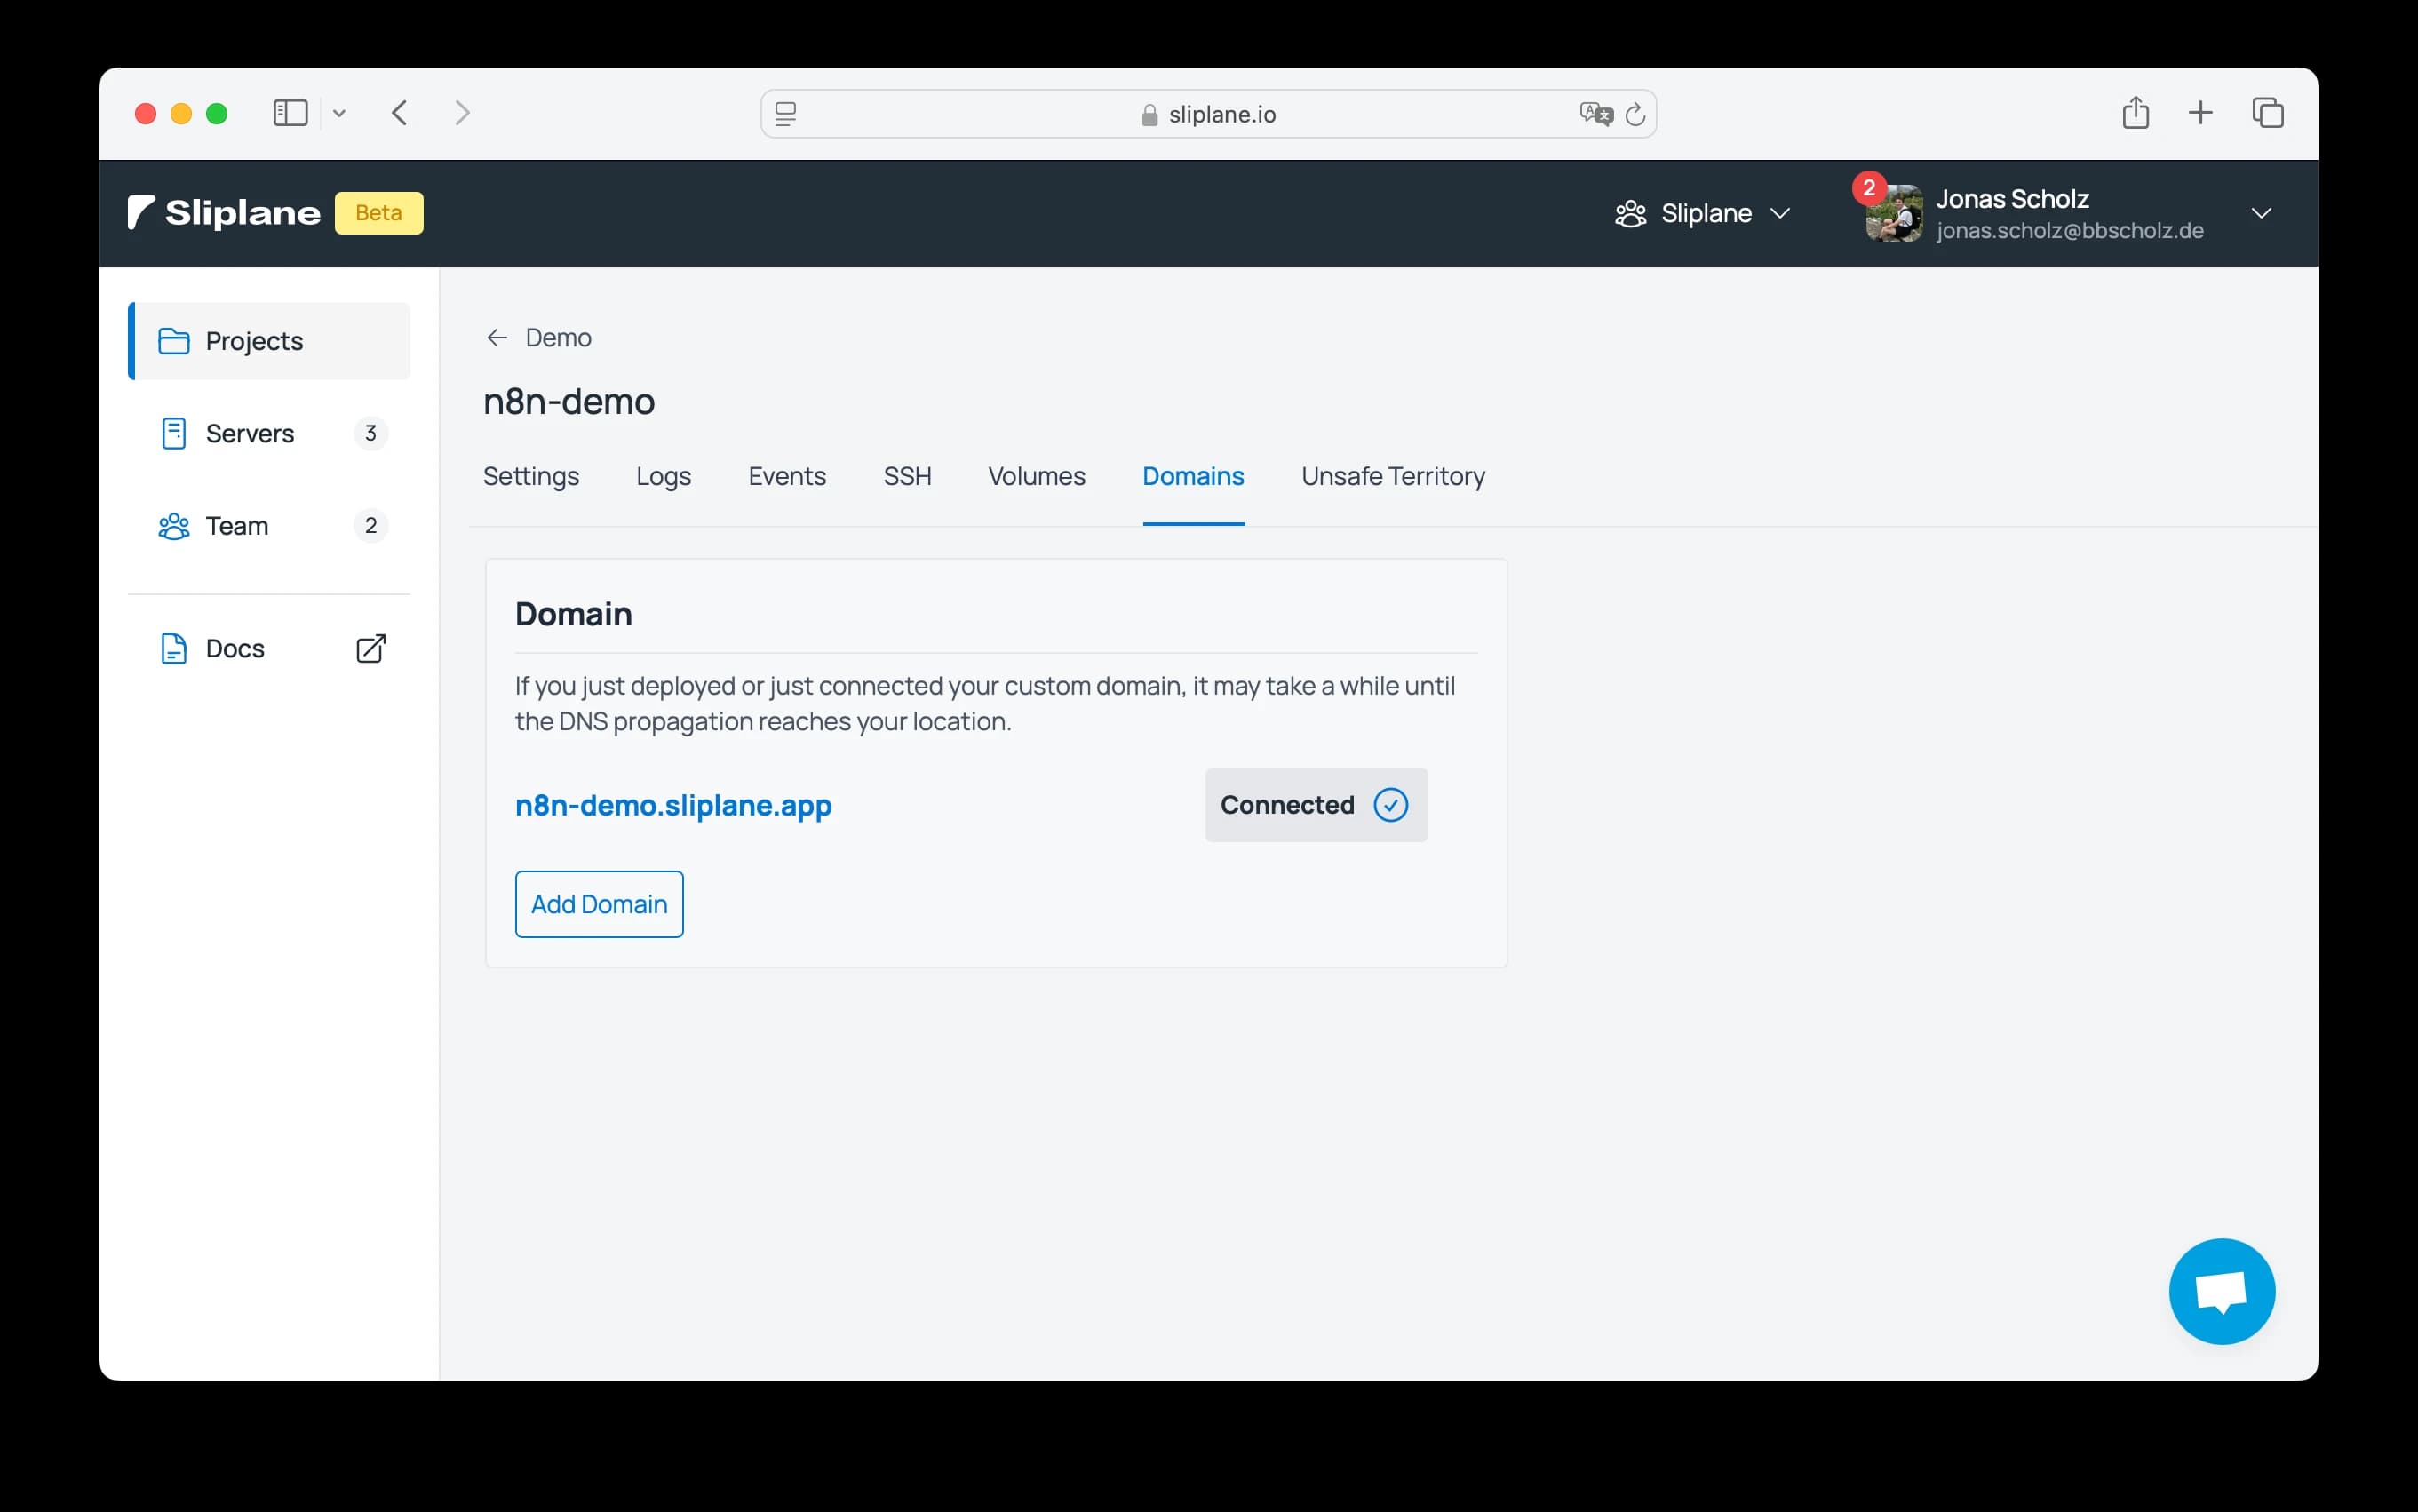
Task: Click the translate icon in address bar
Action: click(1596, 114)
